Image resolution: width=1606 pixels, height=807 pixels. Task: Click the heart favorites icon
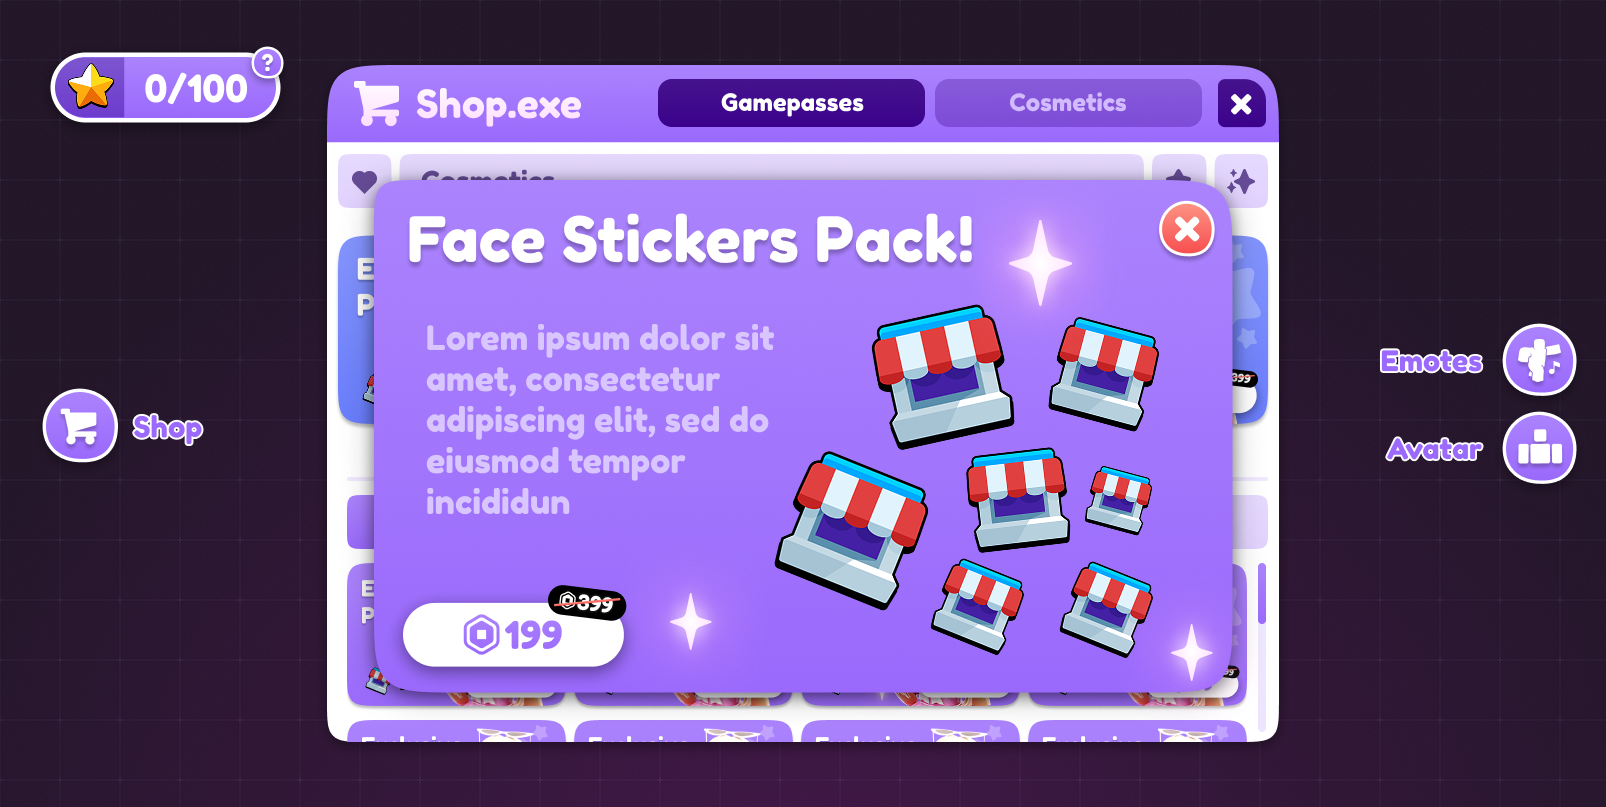[364, 181]
